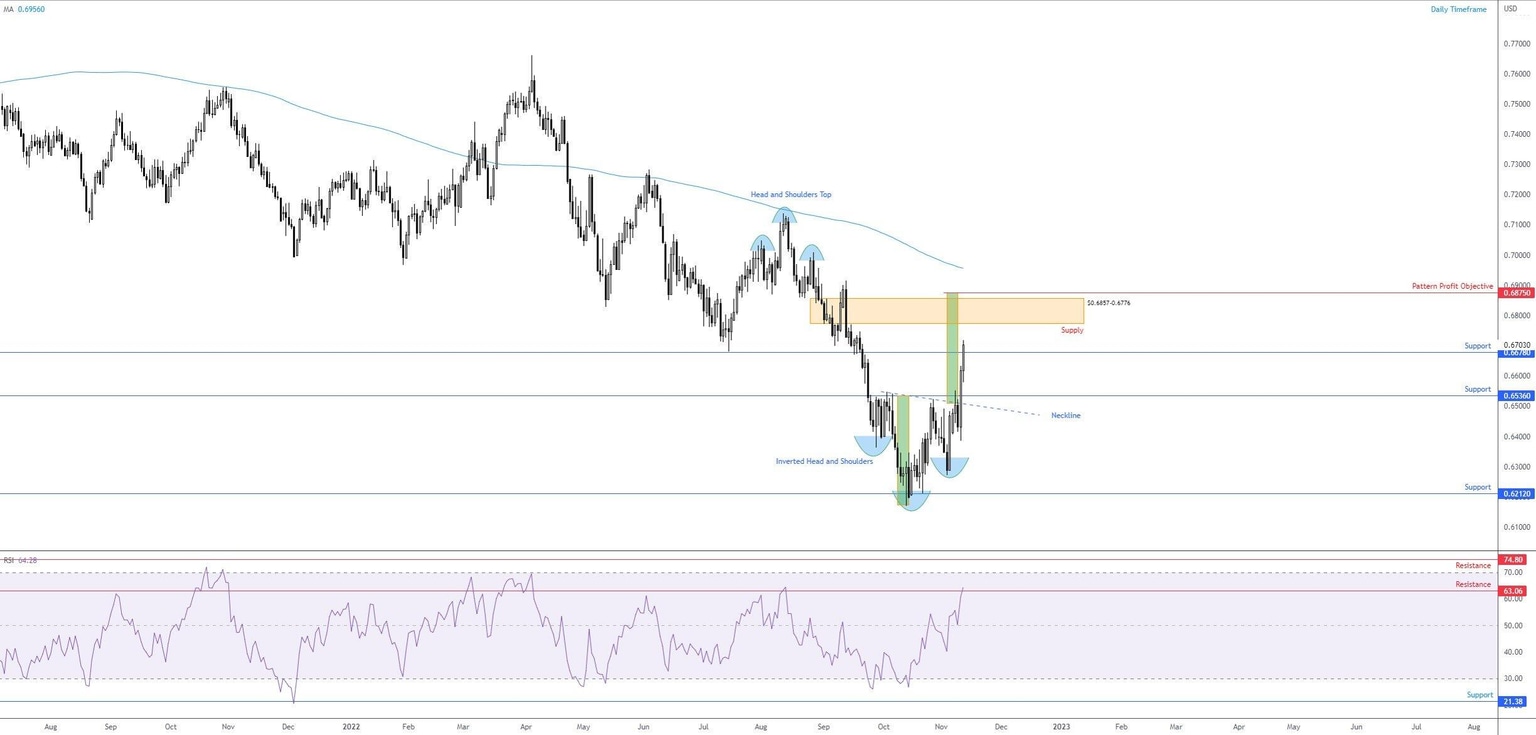Click the Support label at 0.66780
Image resolution: width=1536 pixels, height=735 pixels.
[x=1478, y=346]
